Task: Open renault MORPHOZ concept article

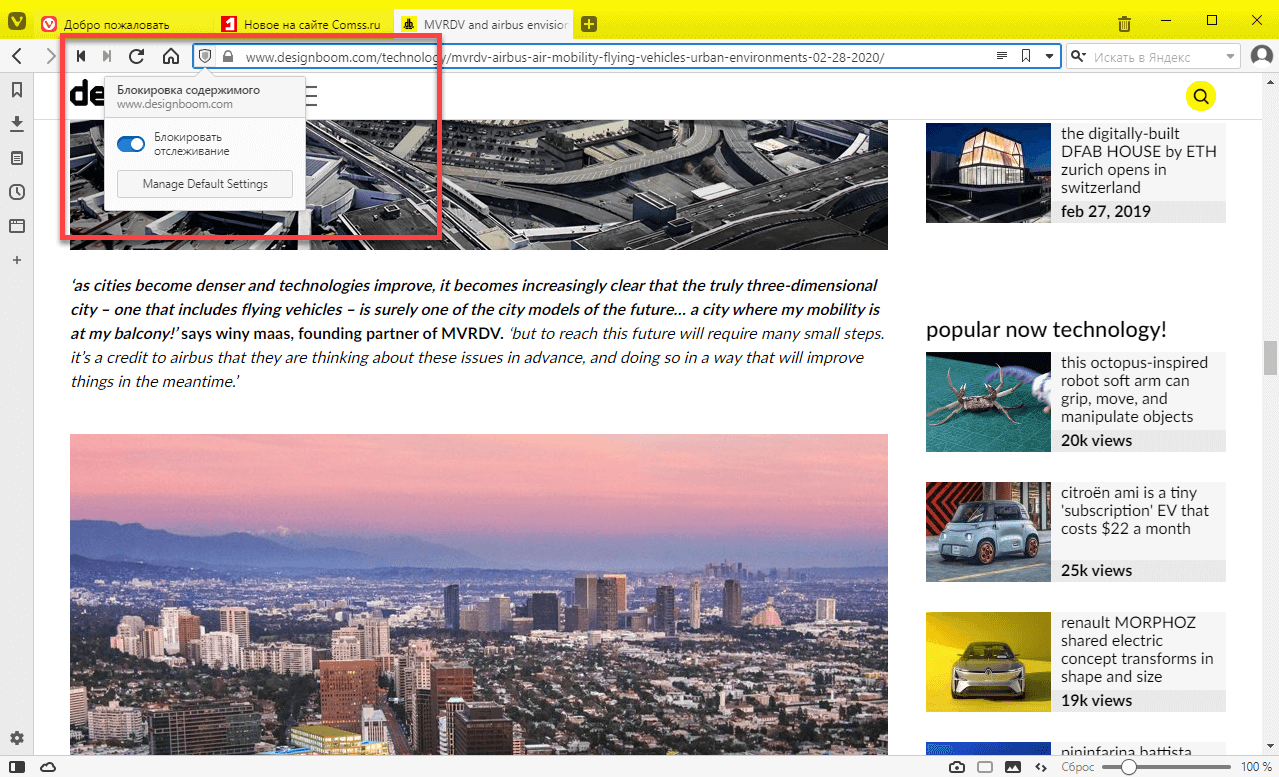Action: 1137,649
